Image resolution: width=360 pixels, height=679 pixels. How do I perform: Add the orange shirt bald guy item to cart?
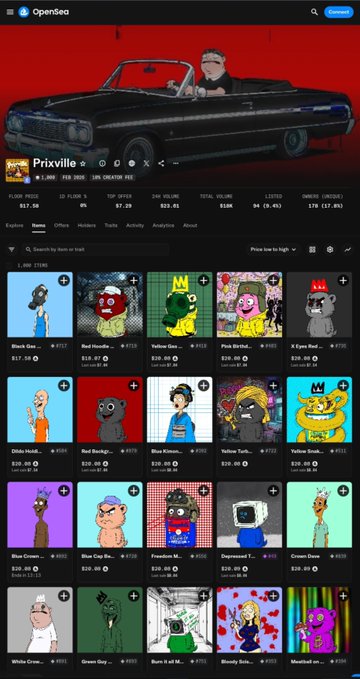point(64,385)
